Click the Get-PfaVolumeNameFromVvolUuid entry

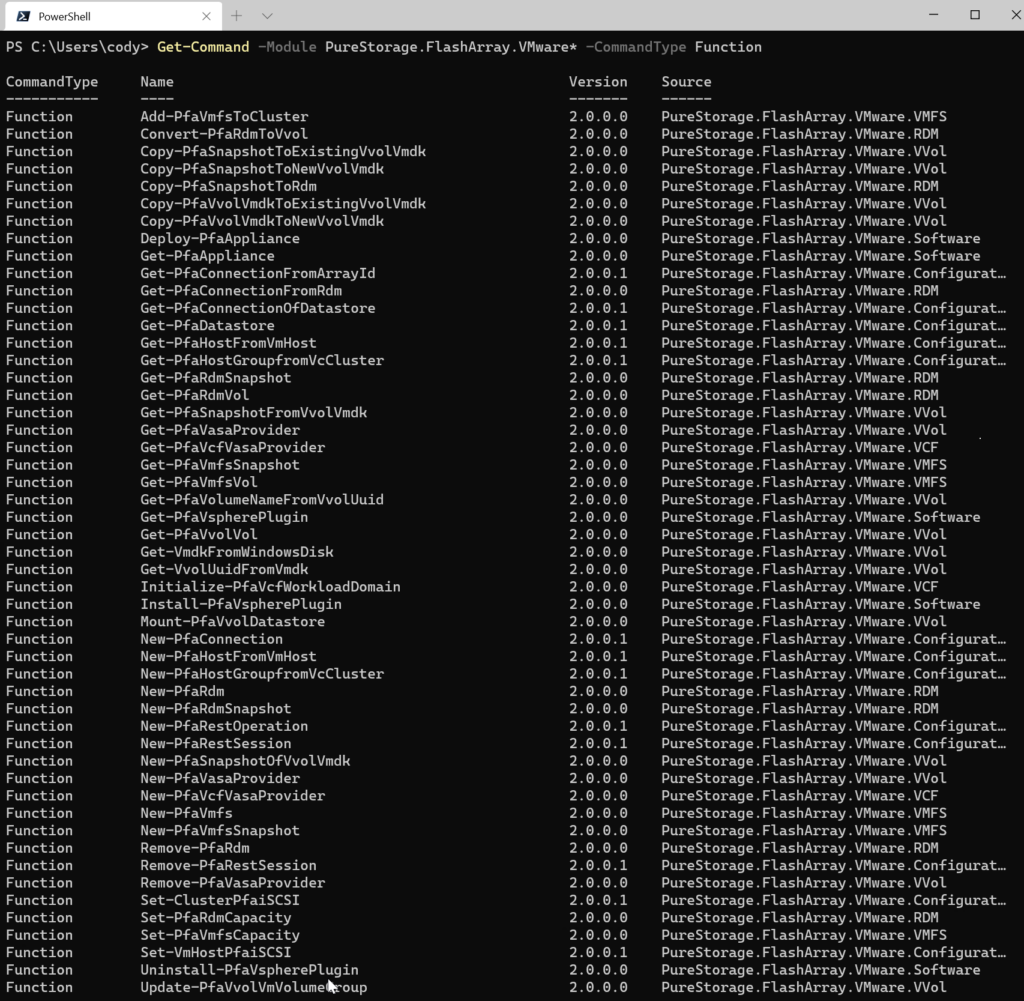262,500
